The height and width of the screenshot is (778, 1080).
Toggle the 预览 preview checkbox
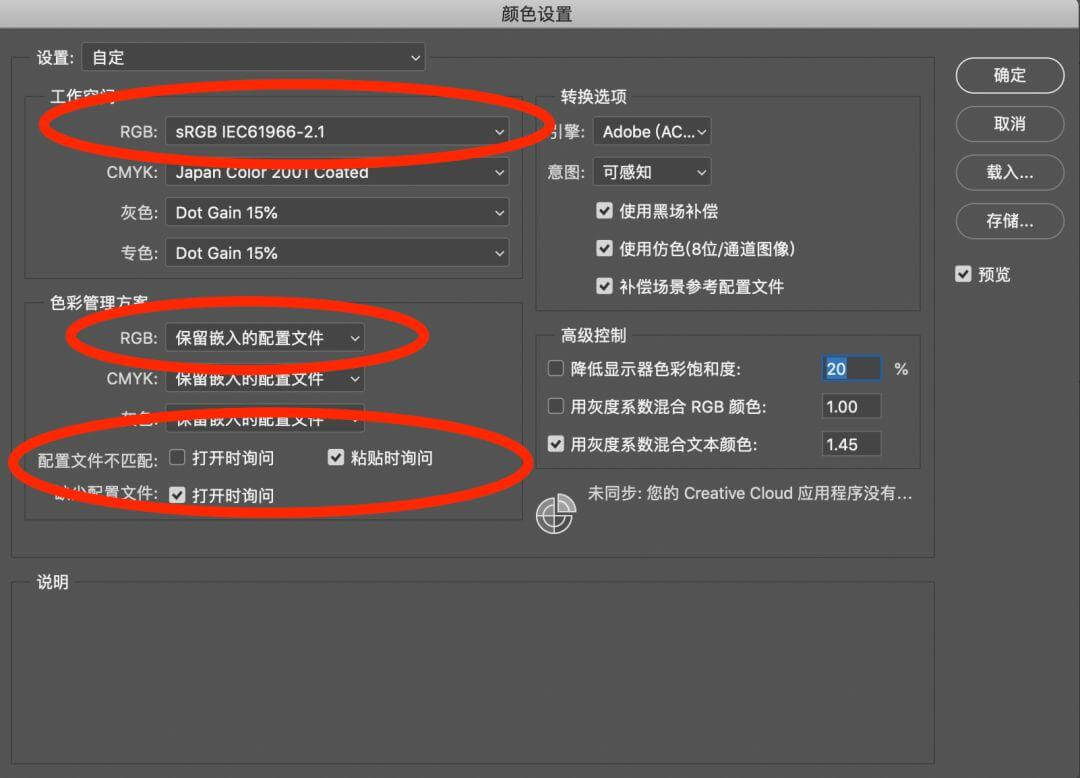coord(963,274)
